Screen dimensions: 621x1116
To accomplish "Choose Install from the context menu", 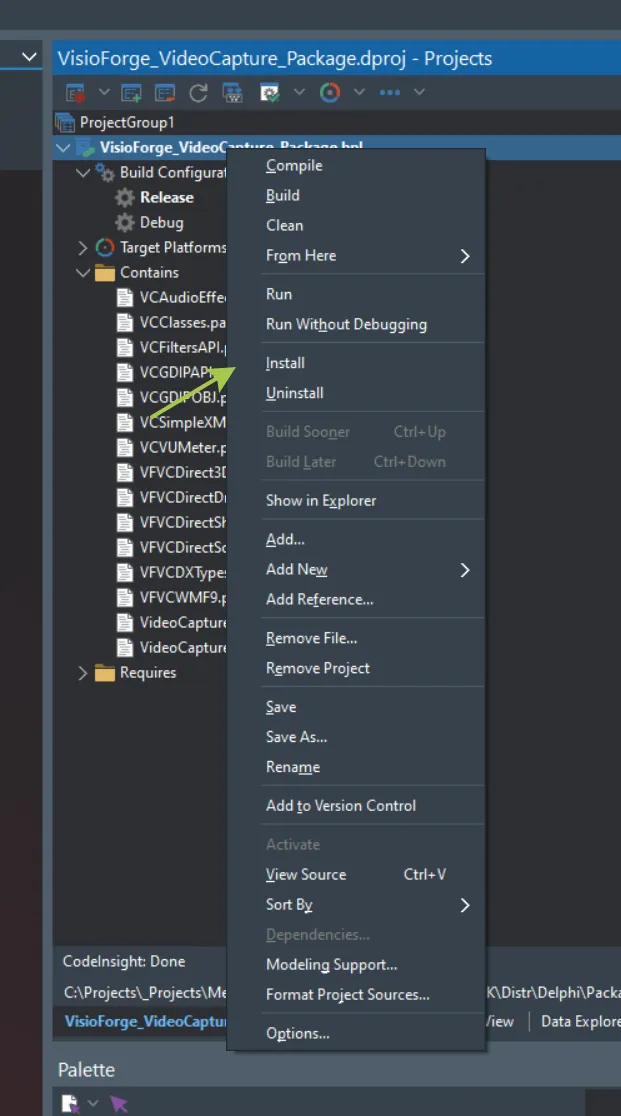I will (286, 363).
